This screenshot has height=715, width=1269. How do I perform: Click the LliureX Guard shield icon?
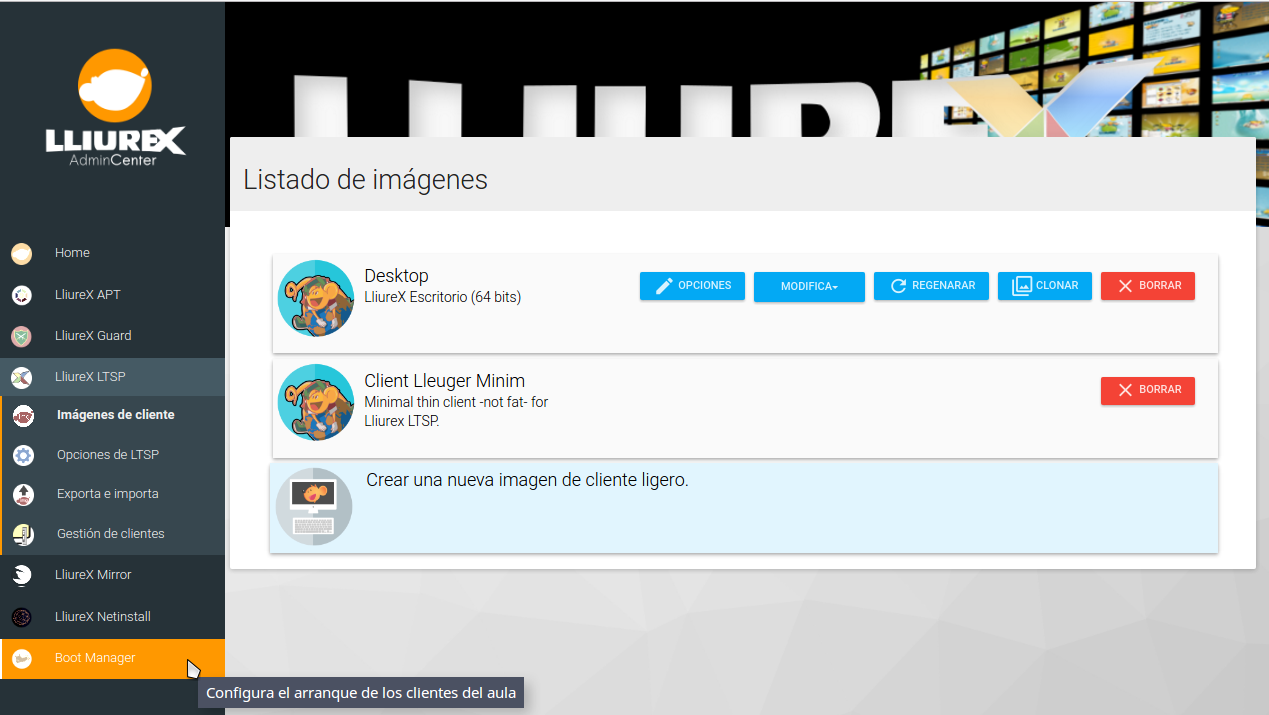tap(21, 336)
